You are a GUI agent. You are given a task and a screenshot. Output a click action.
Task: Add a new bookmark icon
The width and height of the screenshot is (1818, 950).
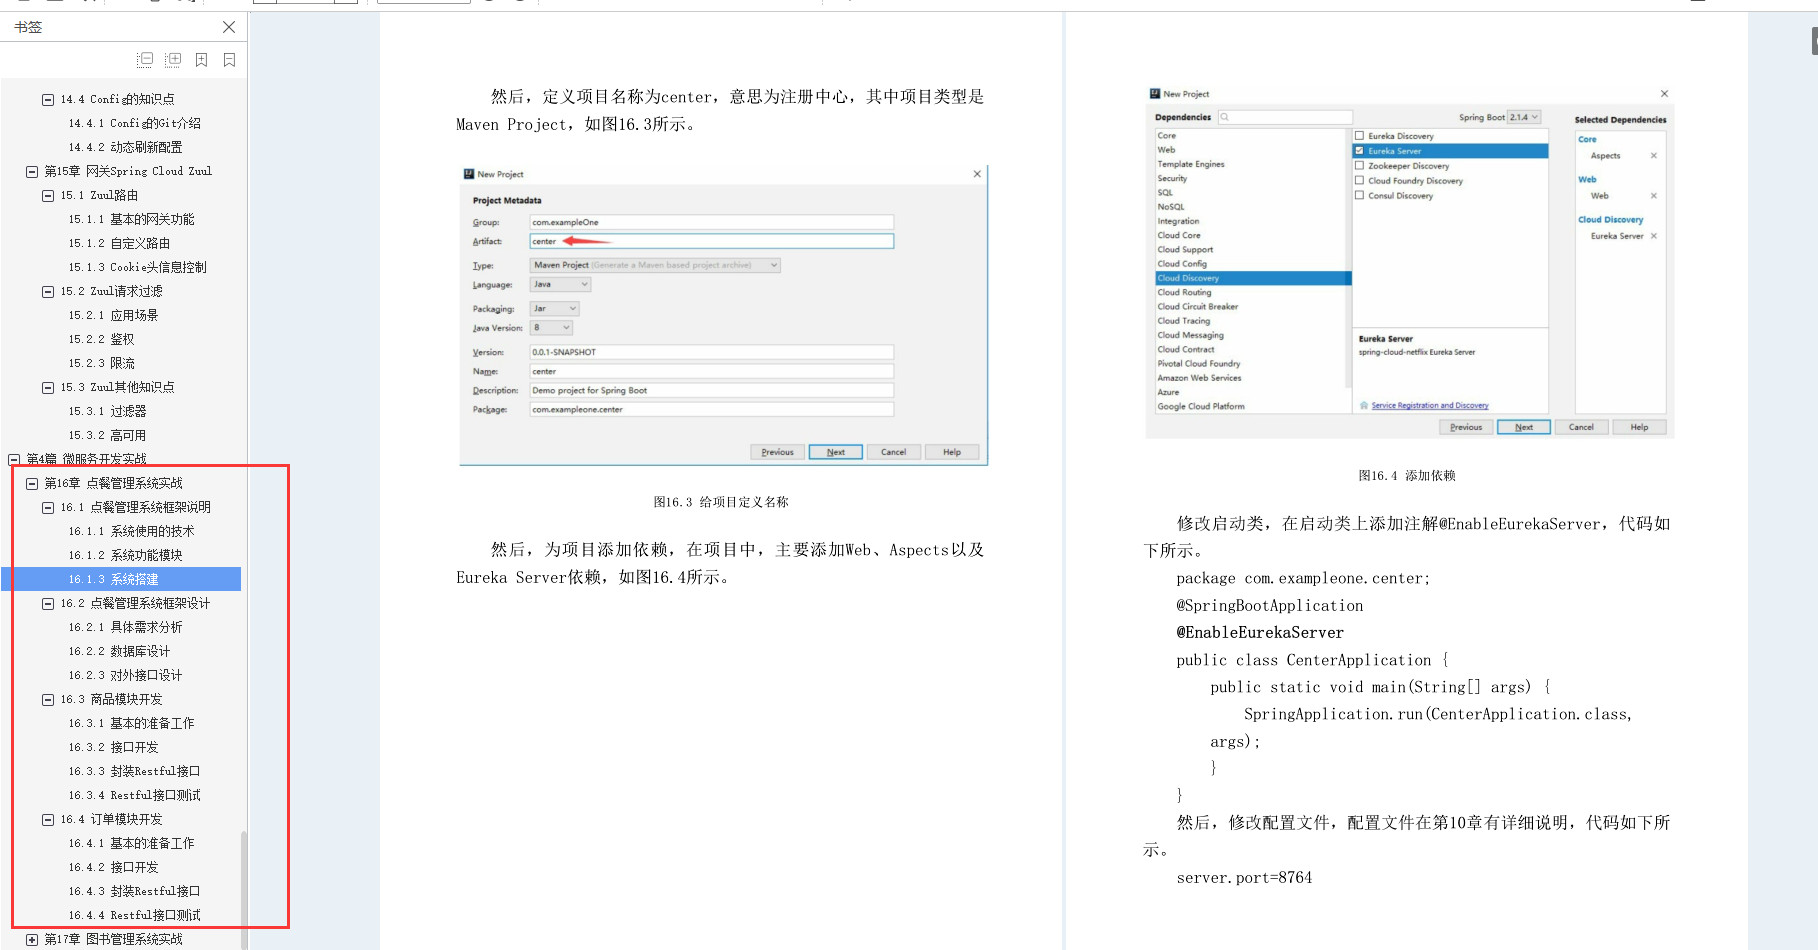click(201, 60)
